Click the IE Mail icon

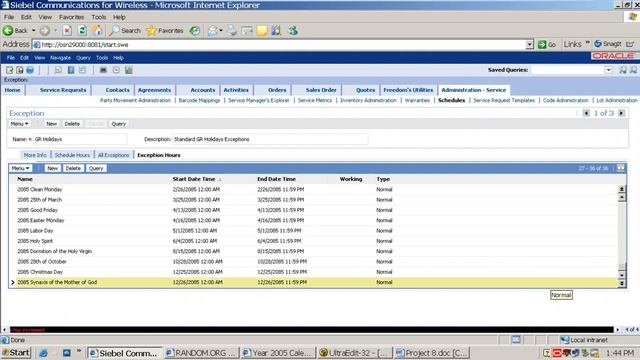[213, 31]
